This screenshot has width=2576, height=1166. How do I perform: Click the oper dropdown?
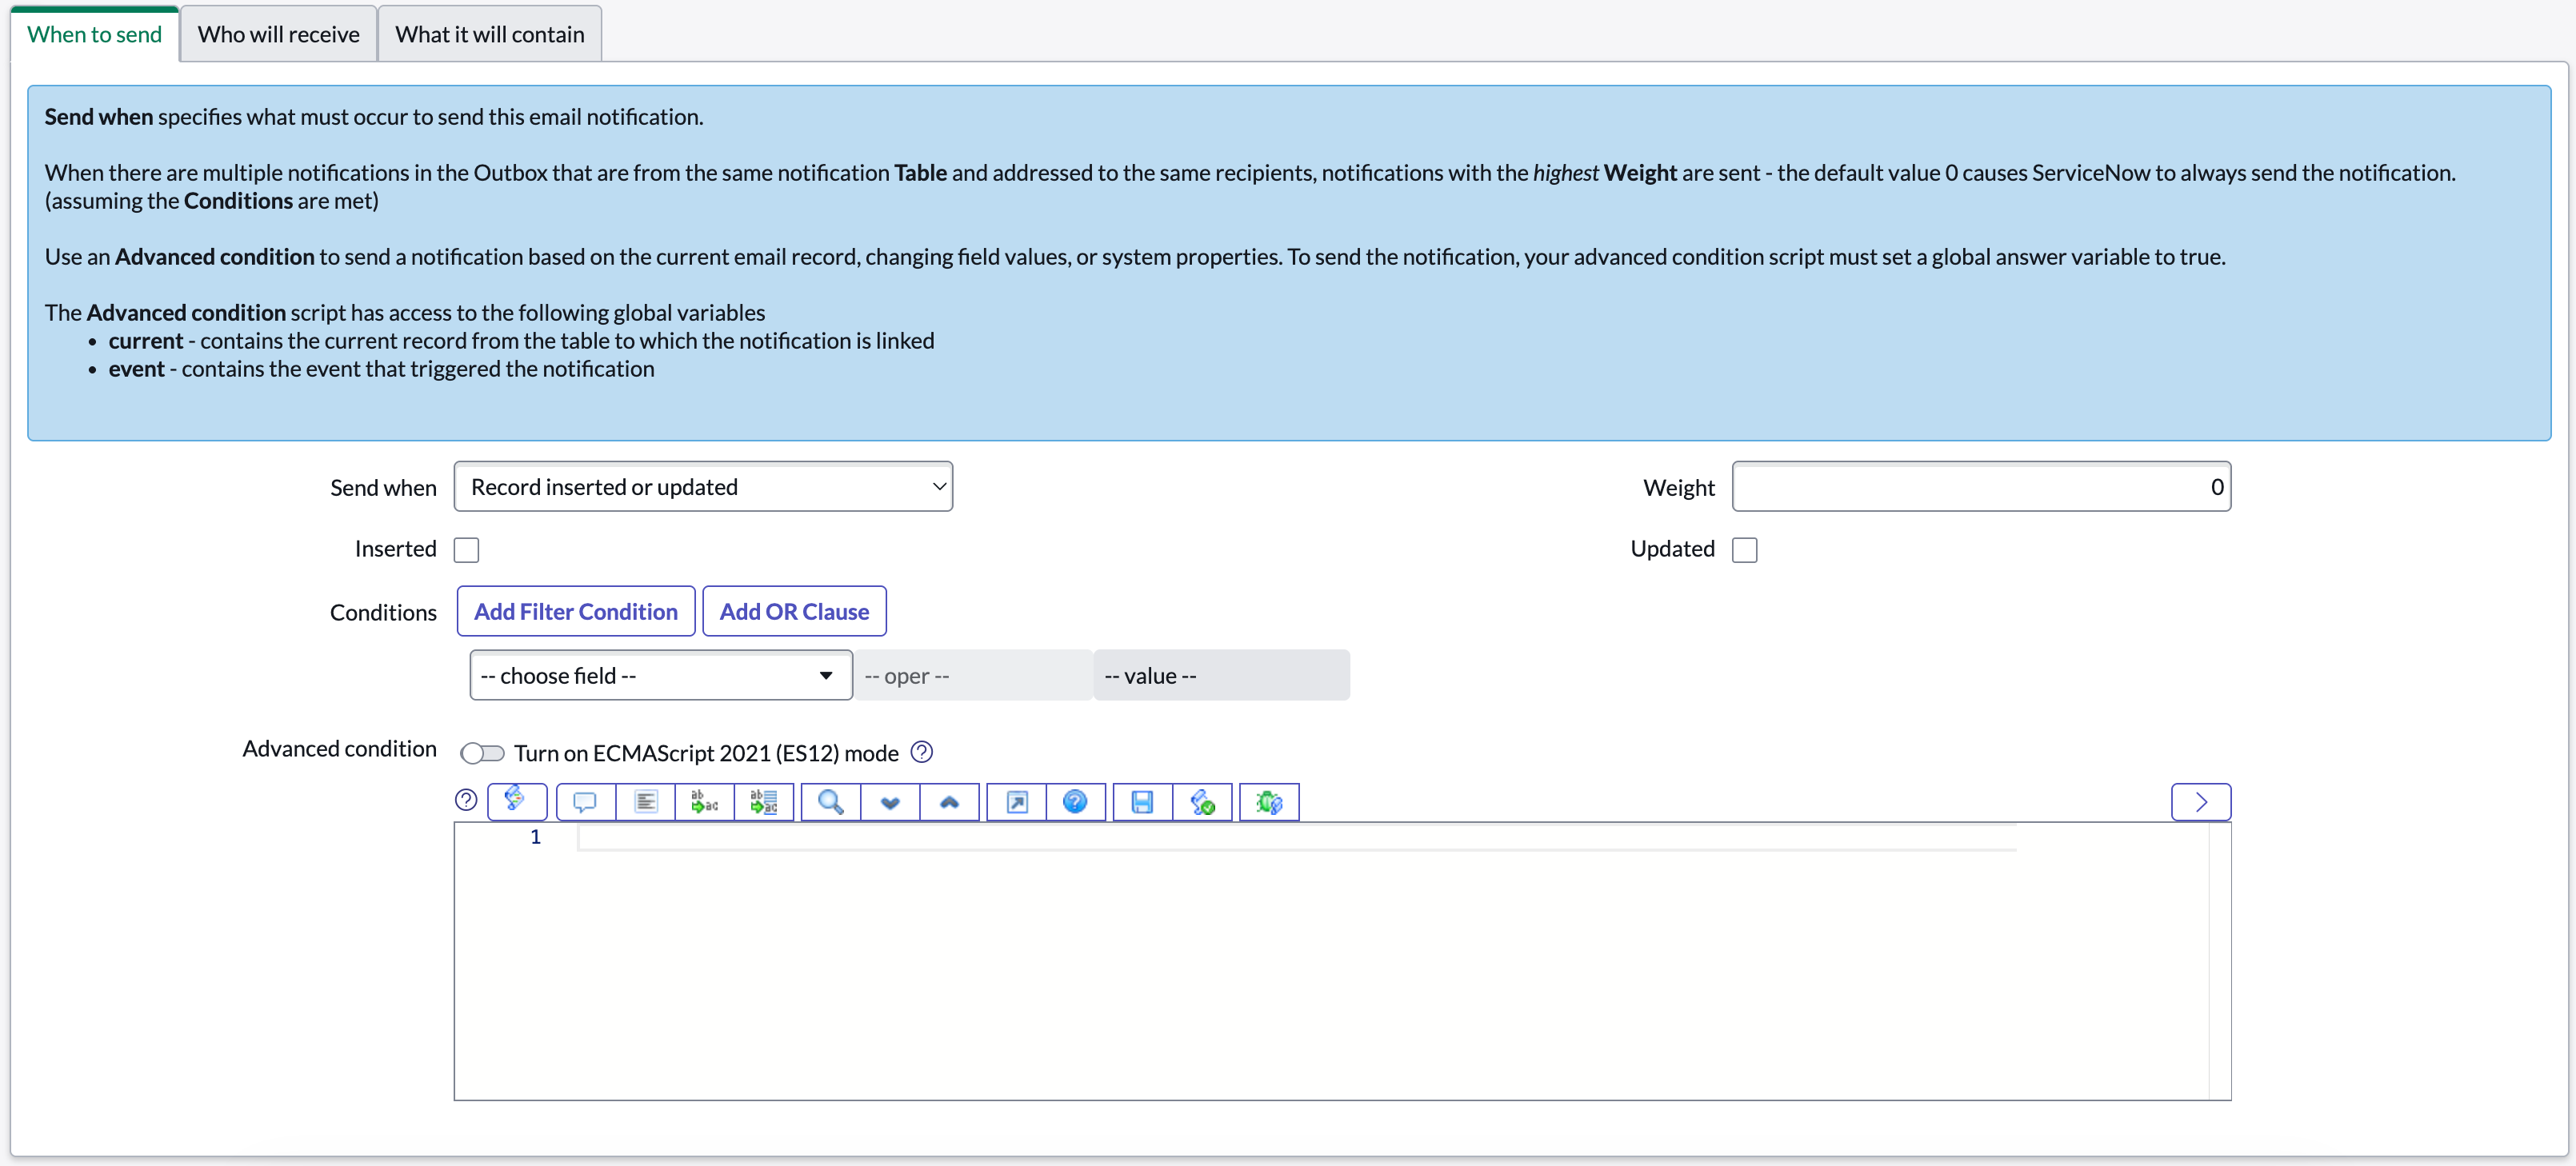pyautogui.click(x=973, y=675)
